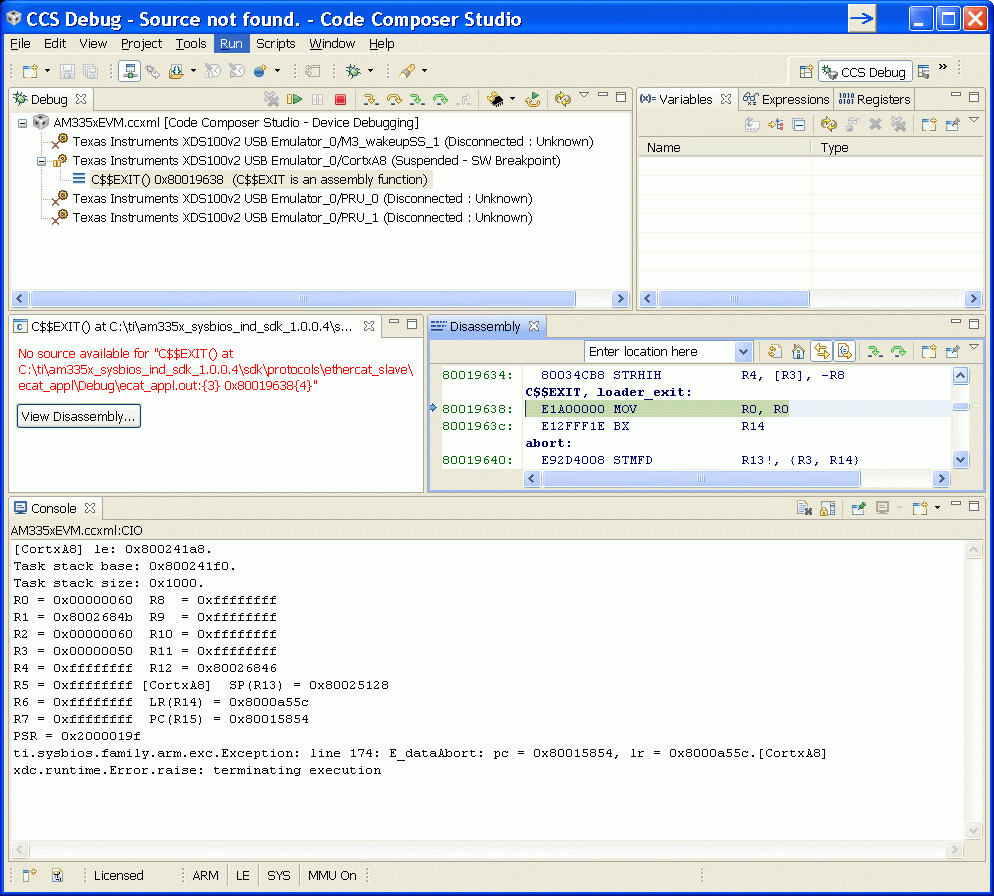Select the M3_wakeupSS_1 emulator tree row
Screen dimensions: 994x896
[332, 142]
